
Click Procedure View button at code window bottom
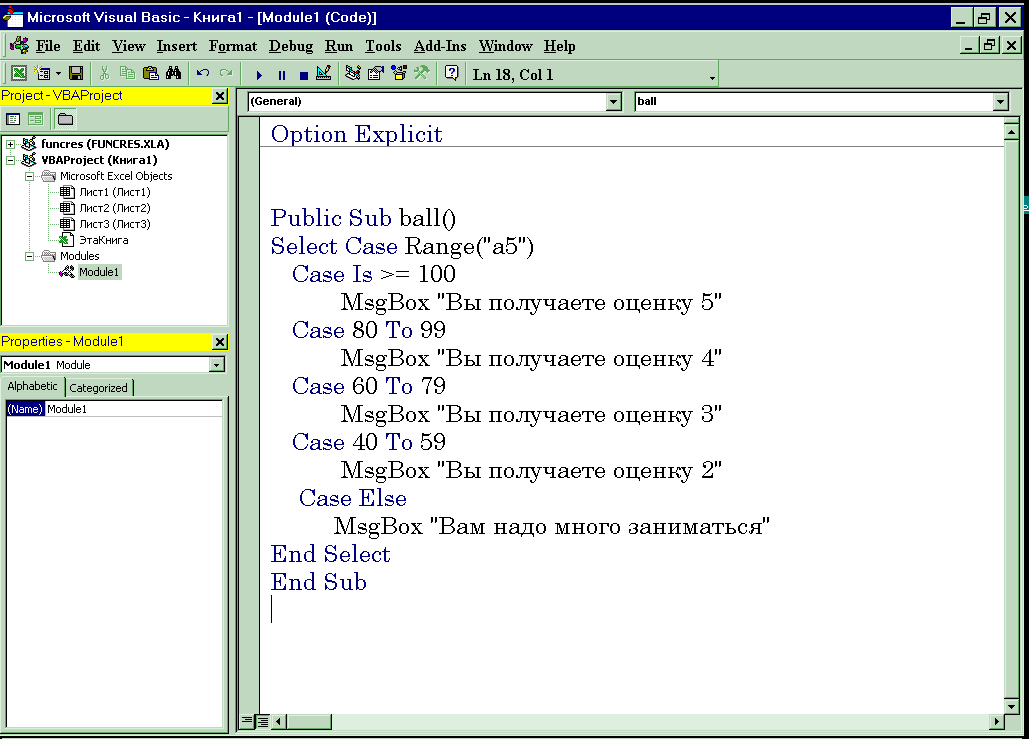pos(247,721)
